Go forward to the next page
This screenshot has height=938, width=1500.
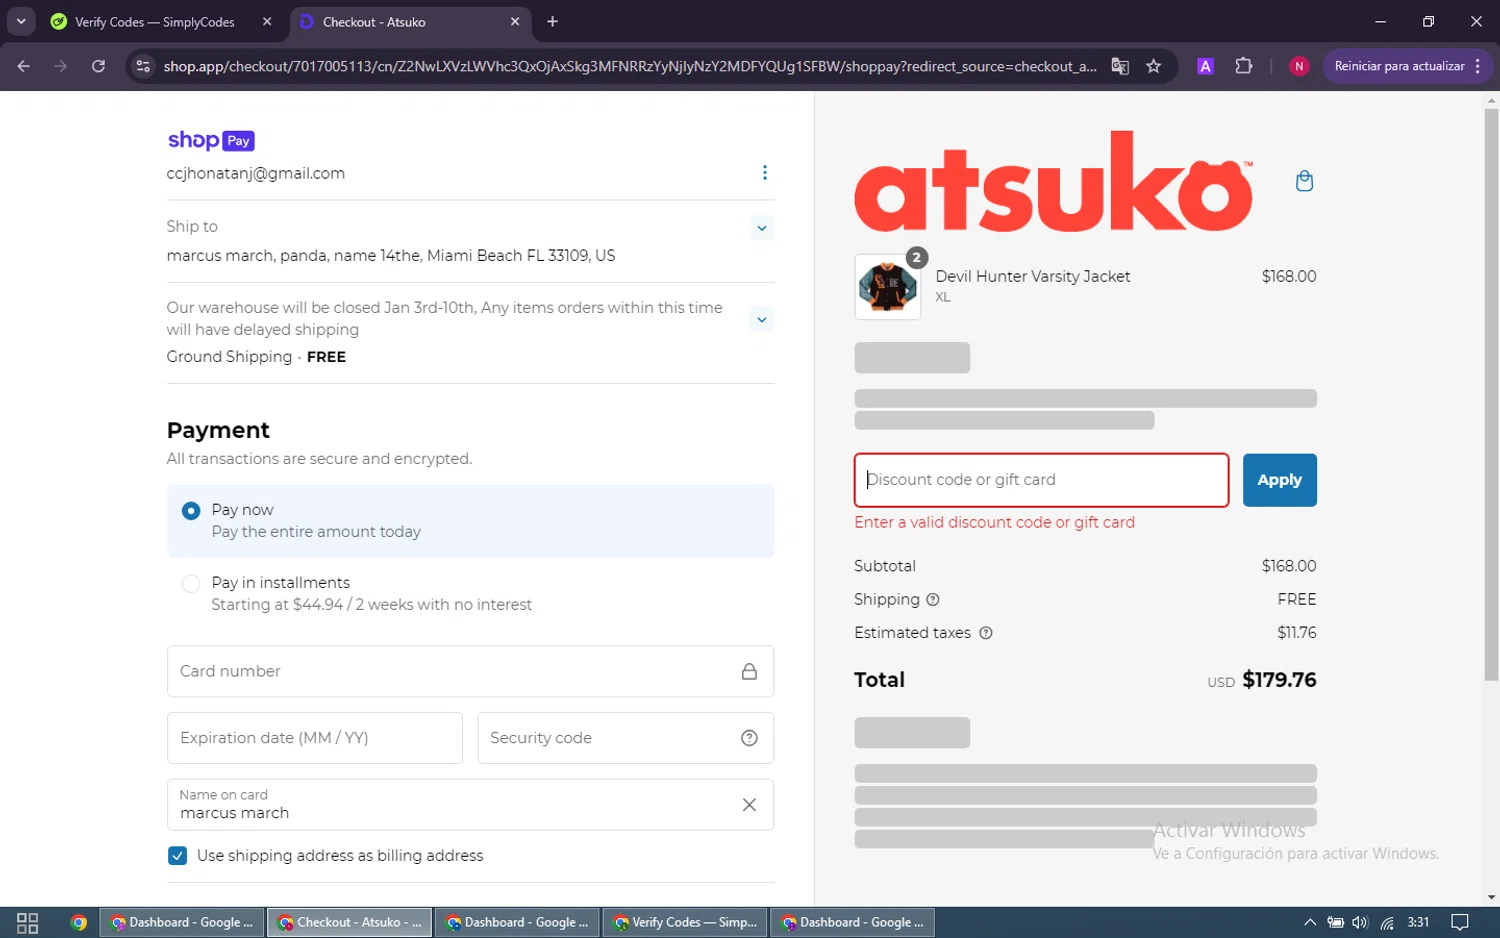61,66
